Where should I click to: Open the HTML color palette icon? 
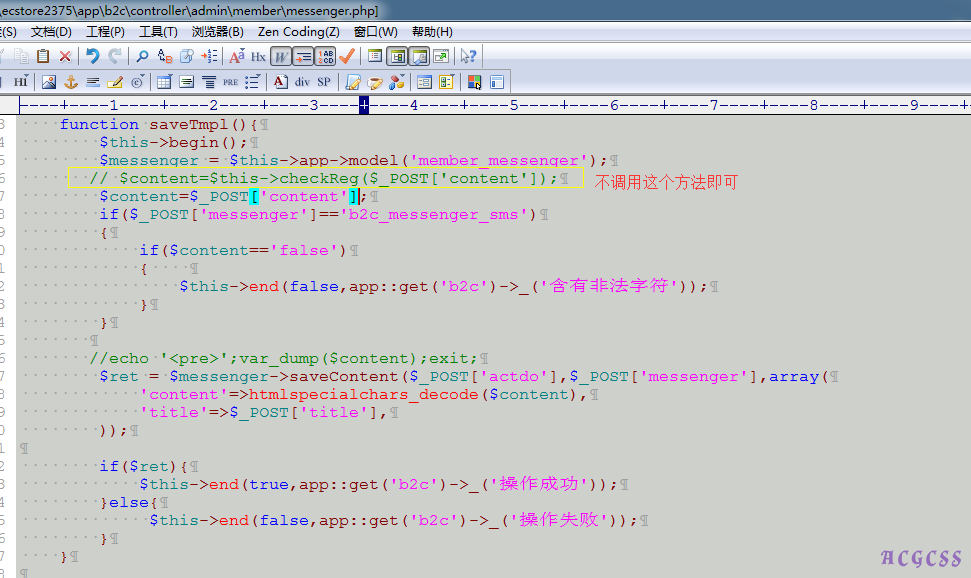(474, 82)
